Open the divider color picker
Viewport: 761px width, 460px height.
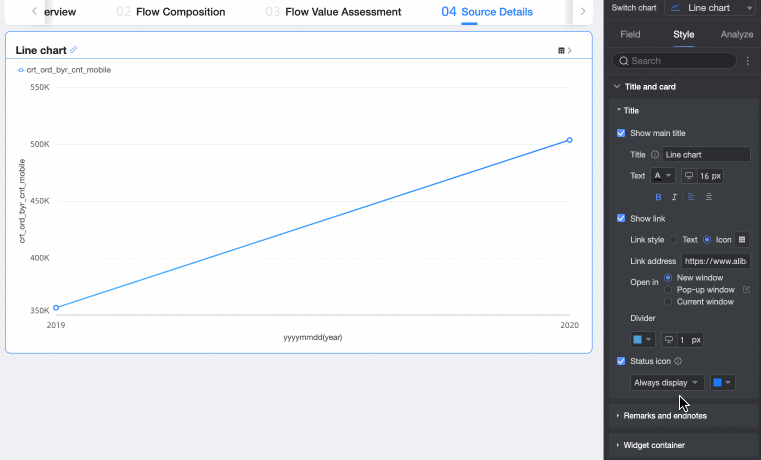click(642, 340)
